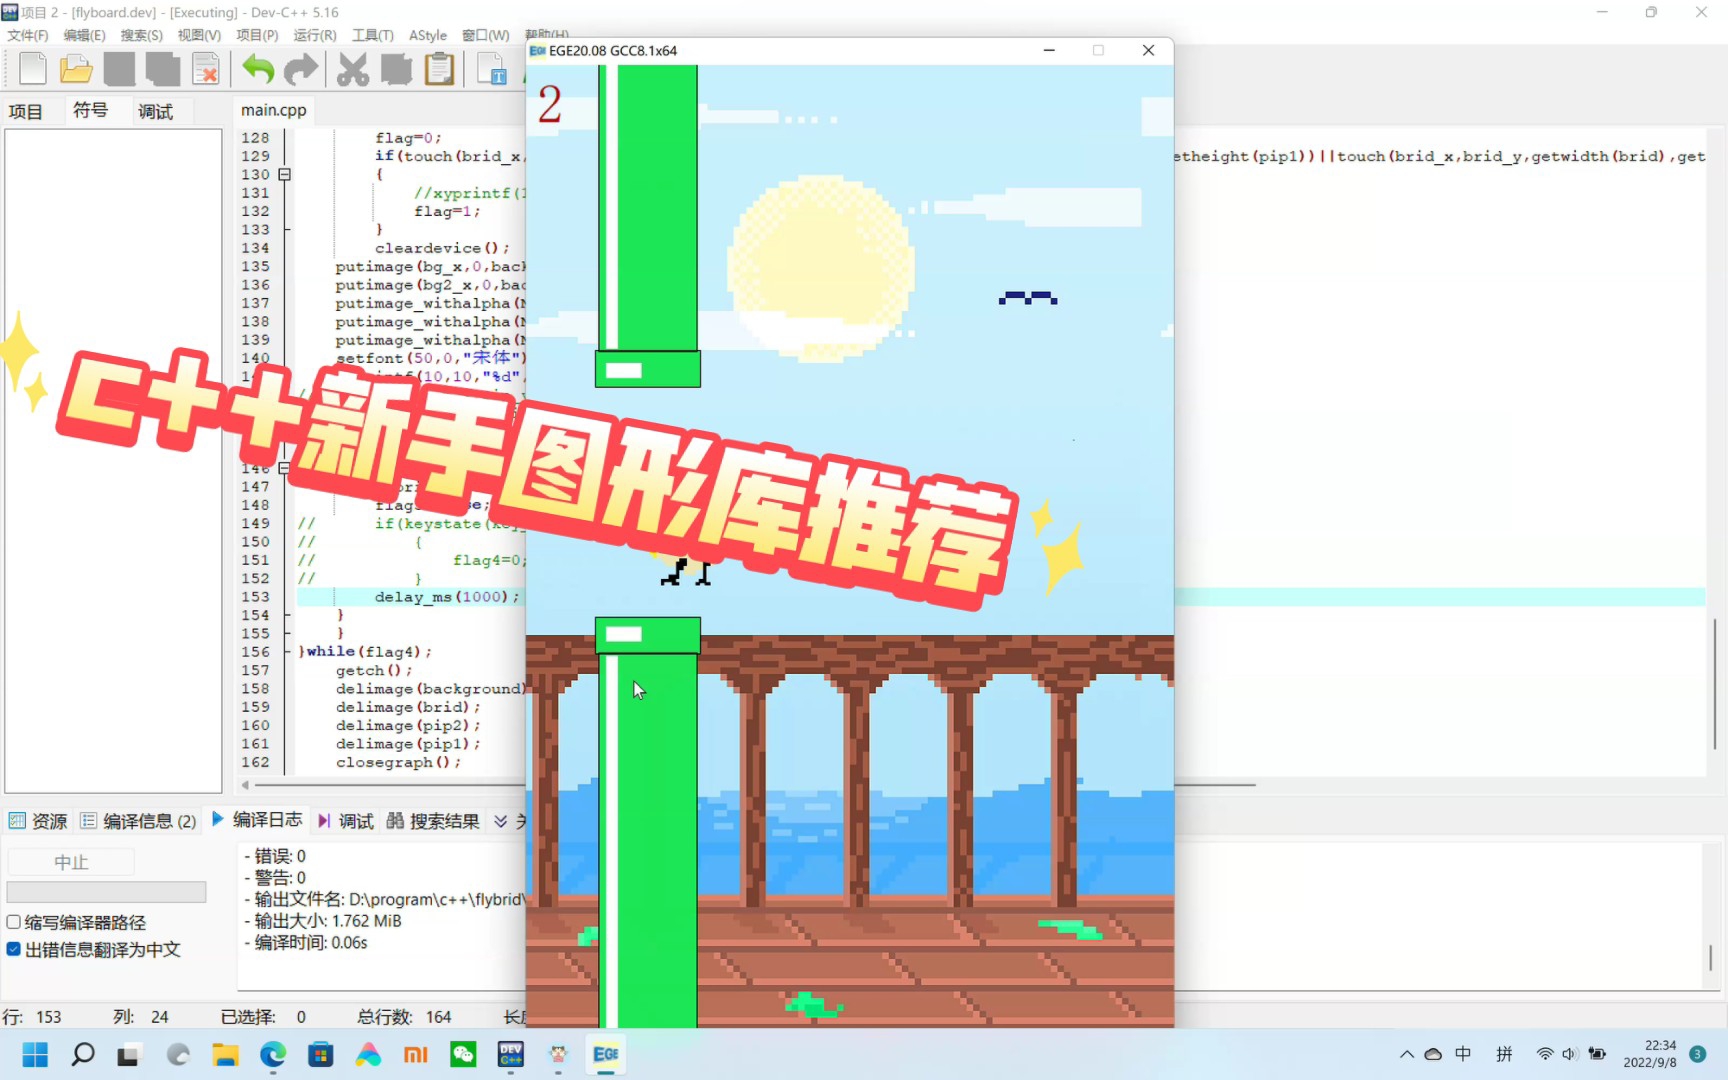1728x1080 pixels.
Task: Click the gray Redo arrow
Action: pos(301,69)
